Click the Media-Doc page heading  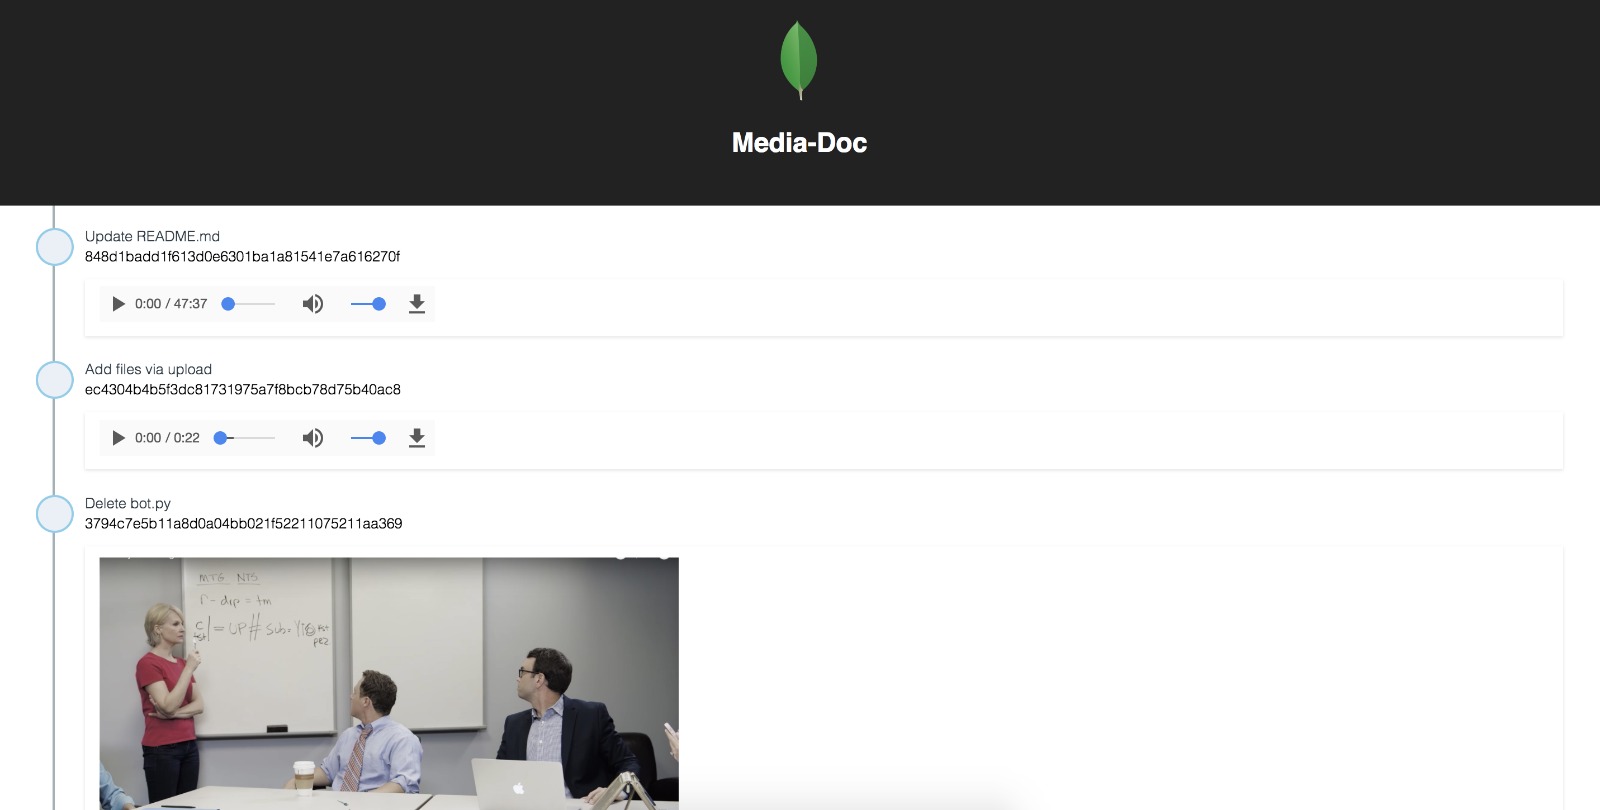click(x=799, y=143)
